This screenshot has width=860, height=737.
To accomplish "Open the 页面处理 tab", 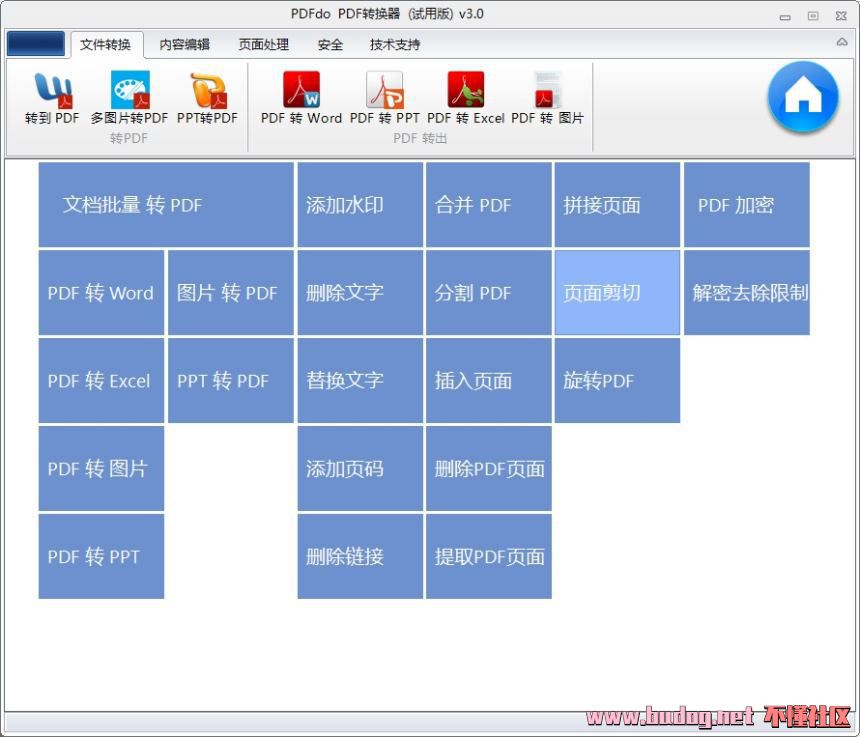I will tap(264, 44).
